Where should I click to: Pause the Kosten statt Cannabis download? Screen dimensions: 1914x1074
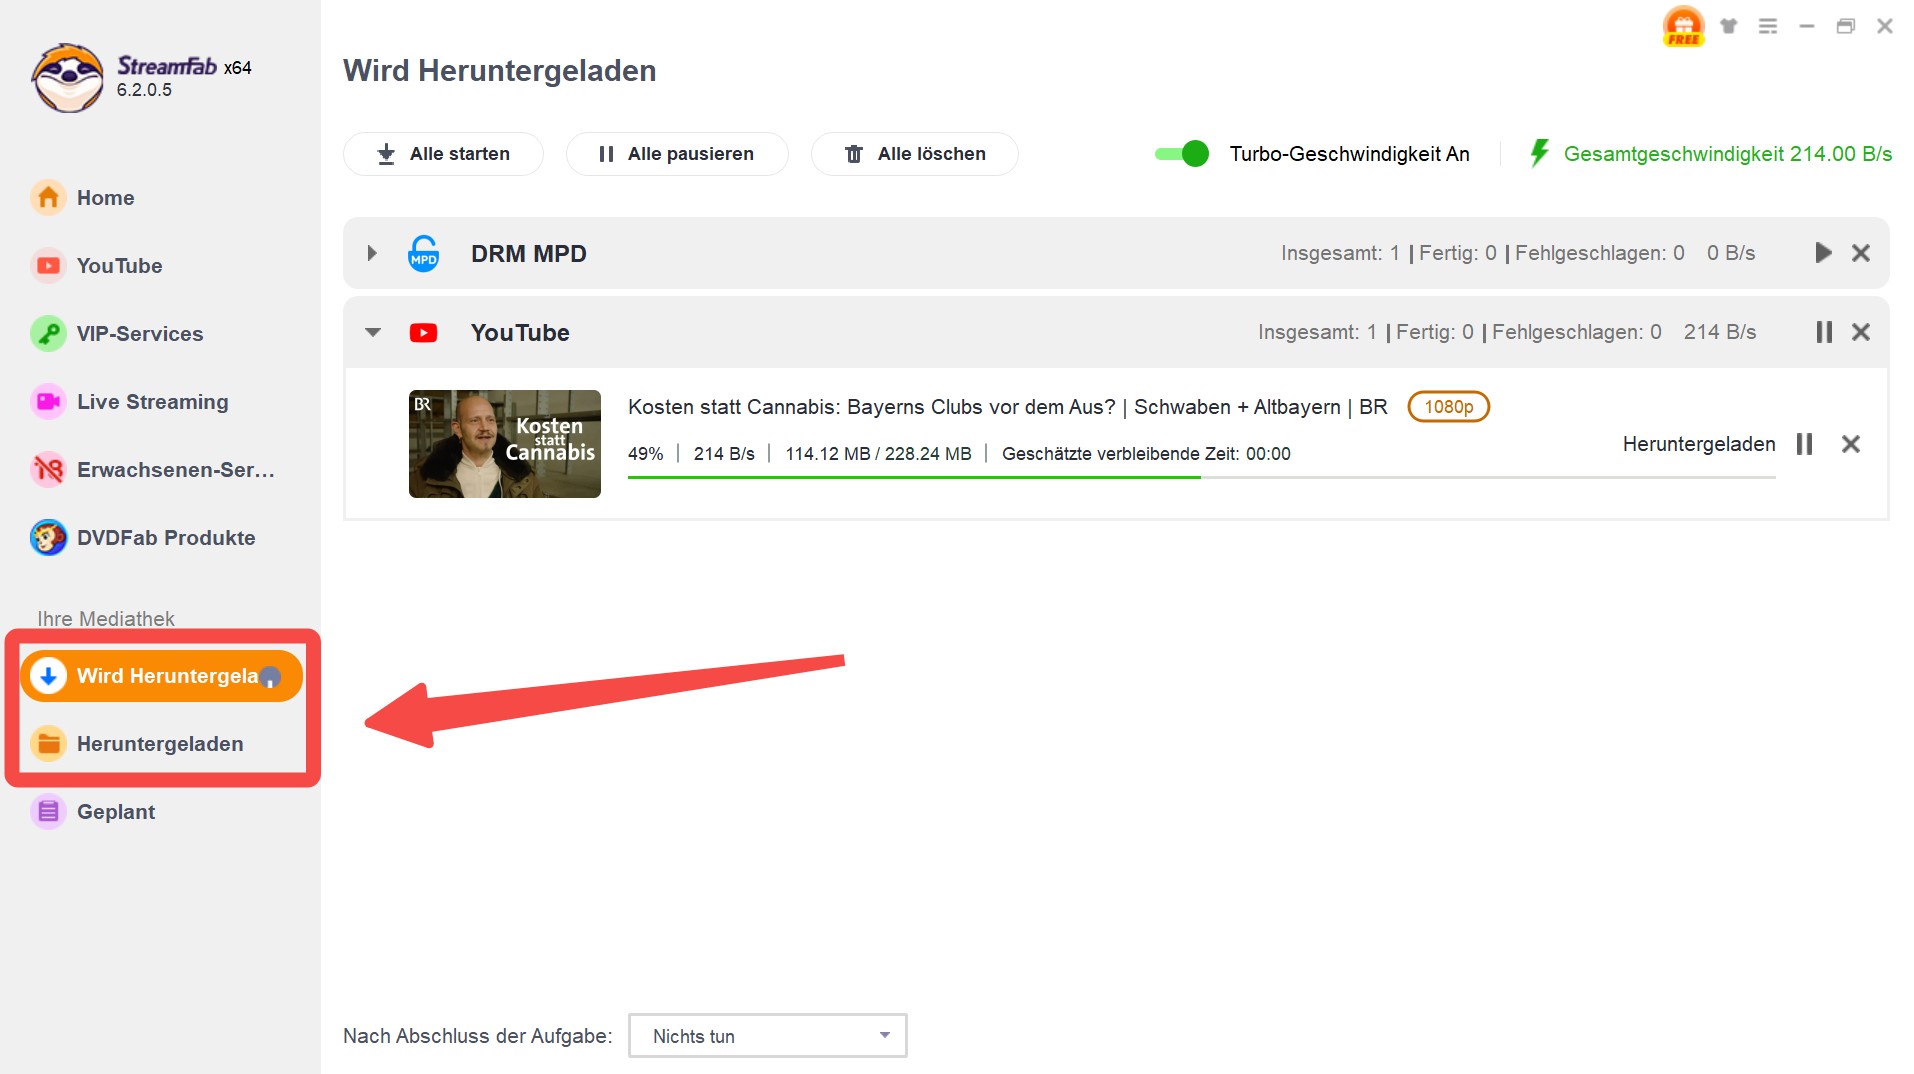pos(1804,444)
